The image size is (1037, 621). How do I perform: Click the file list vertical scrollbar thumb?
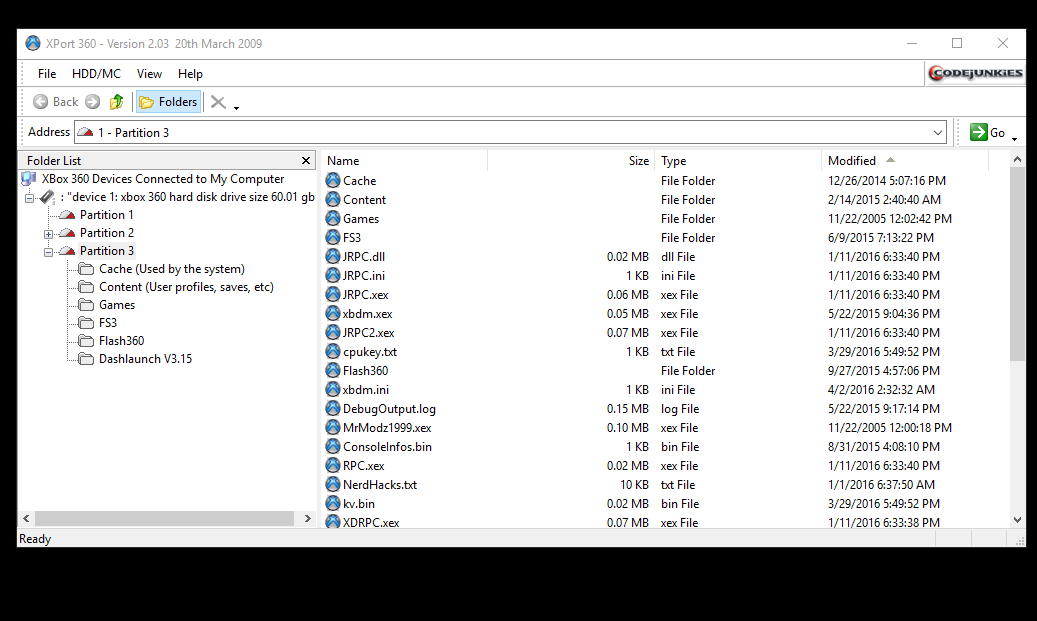pyautogui.click(x=1017, y=264)
